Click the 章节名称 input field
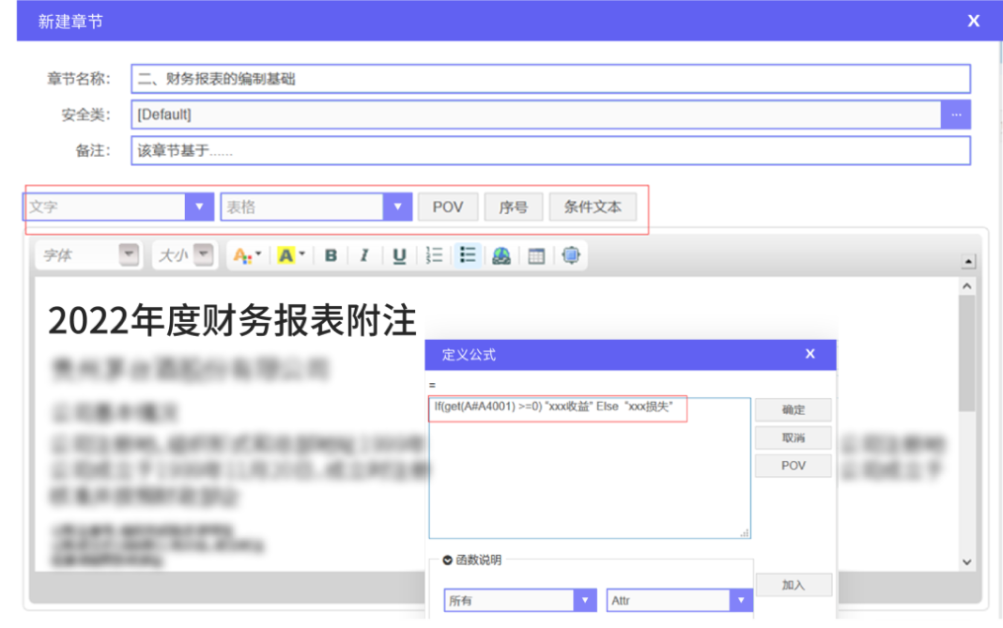 coord(550,79)
